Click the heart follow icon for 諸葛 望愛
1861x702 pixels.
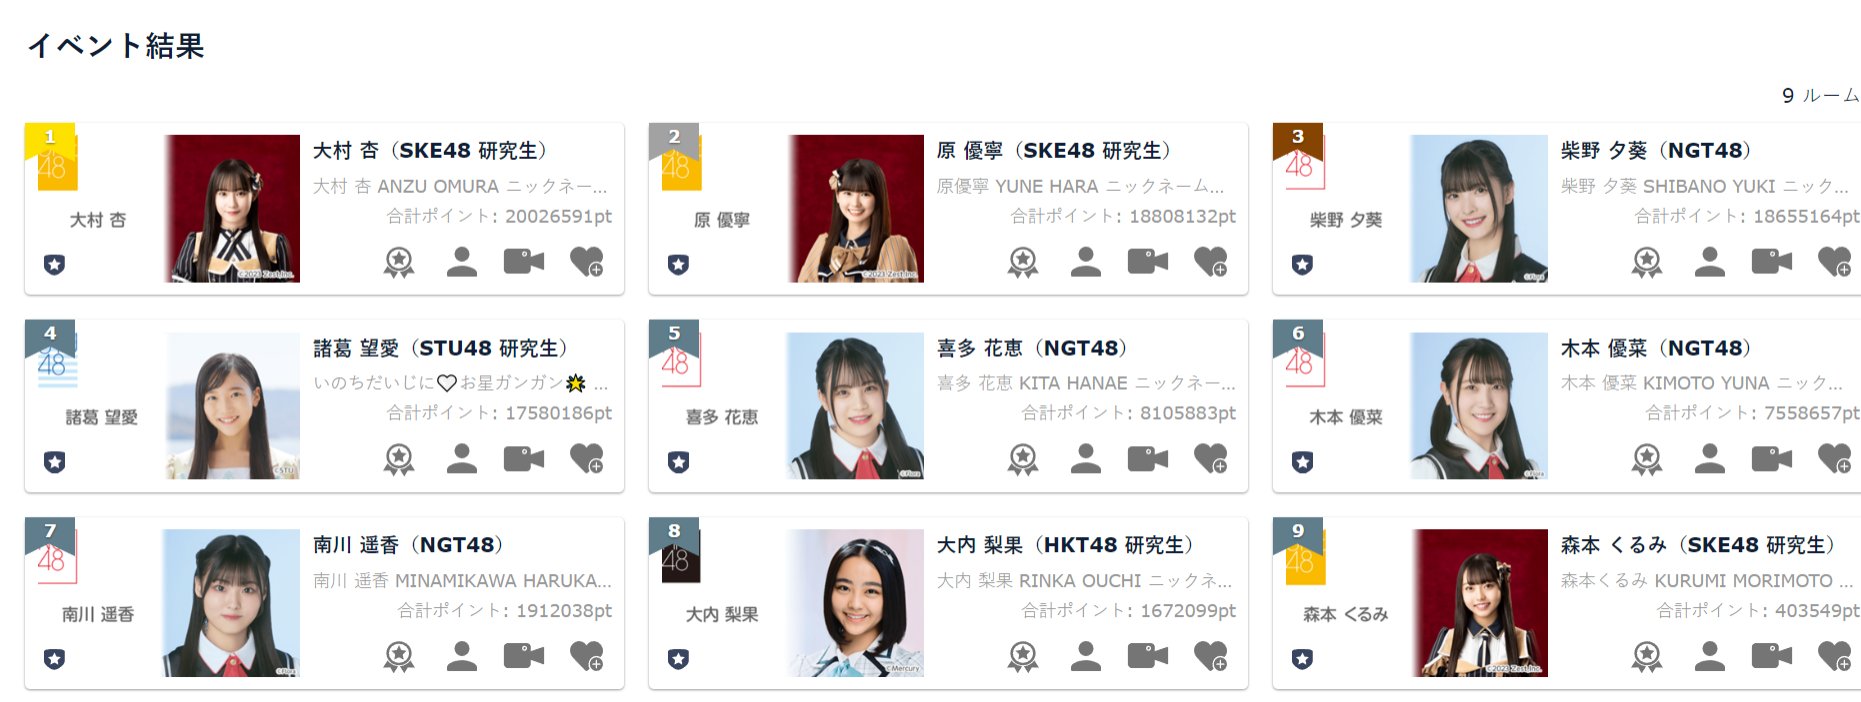pos(586,458)
